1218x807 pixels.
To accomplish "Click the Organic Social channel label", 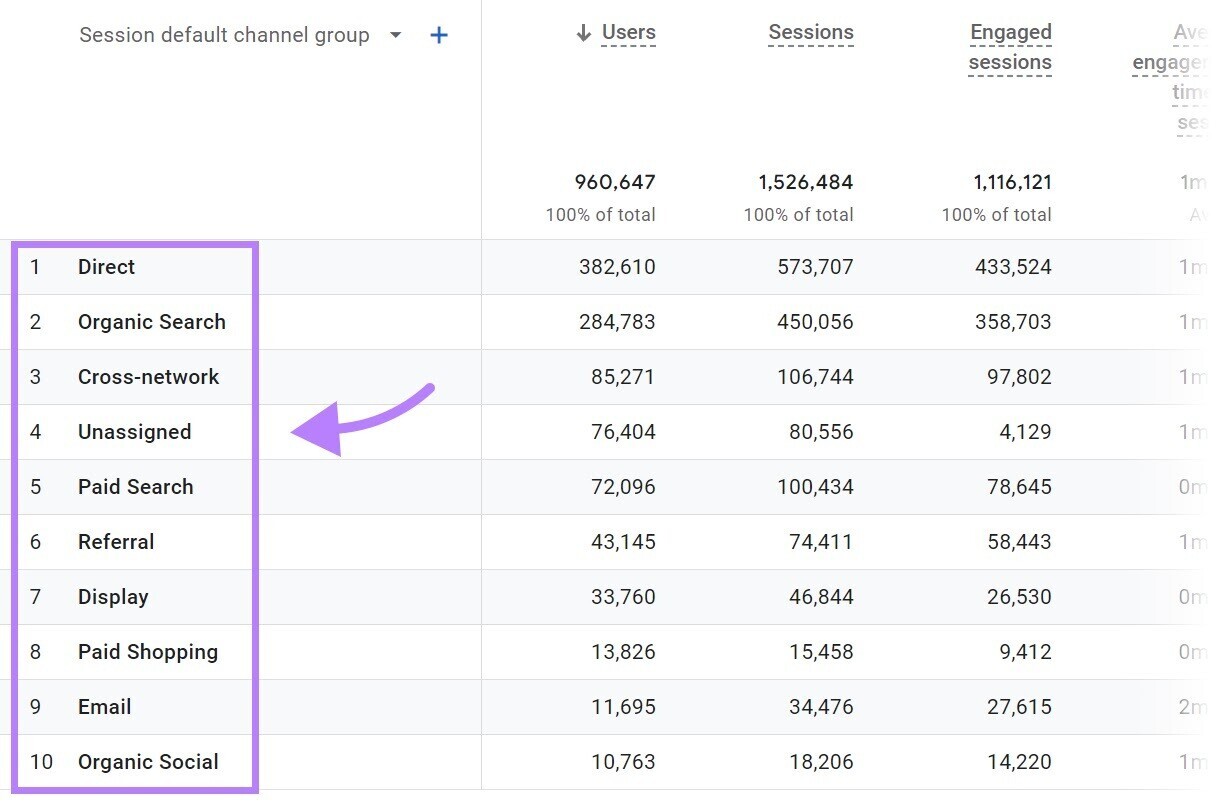I will tap(148, 762).
